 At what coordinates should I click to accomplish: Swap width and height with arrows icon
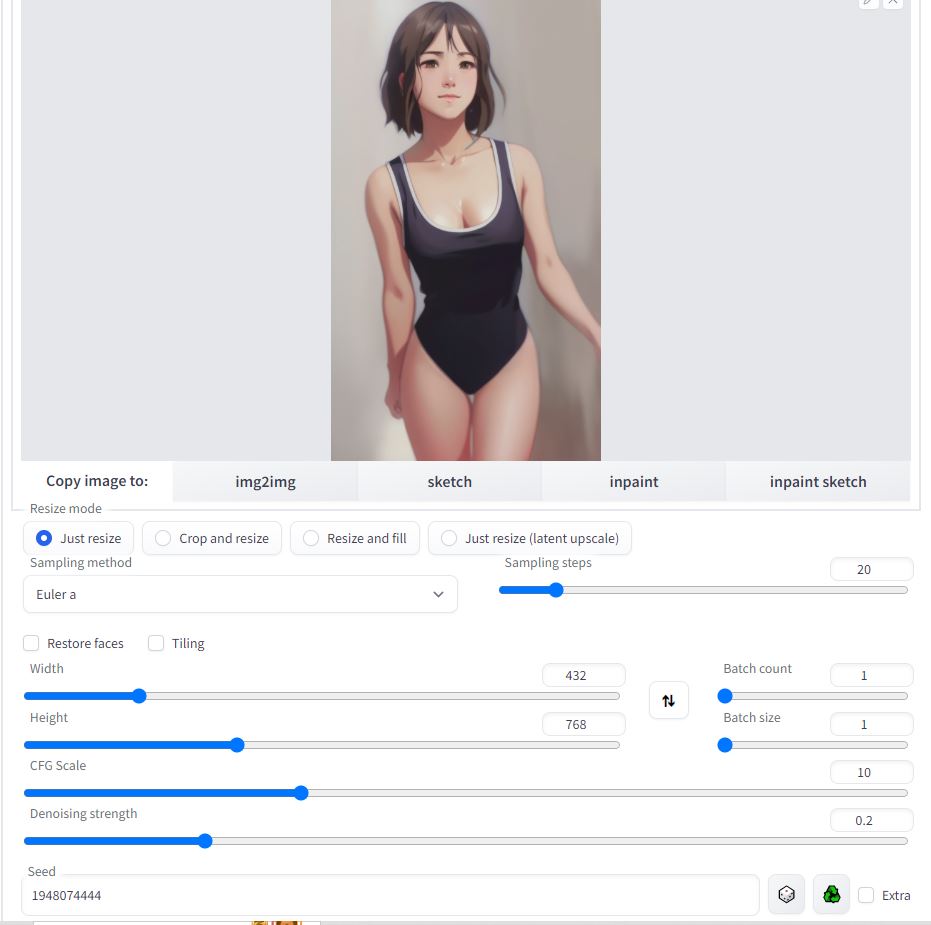[x=669, y=701]
